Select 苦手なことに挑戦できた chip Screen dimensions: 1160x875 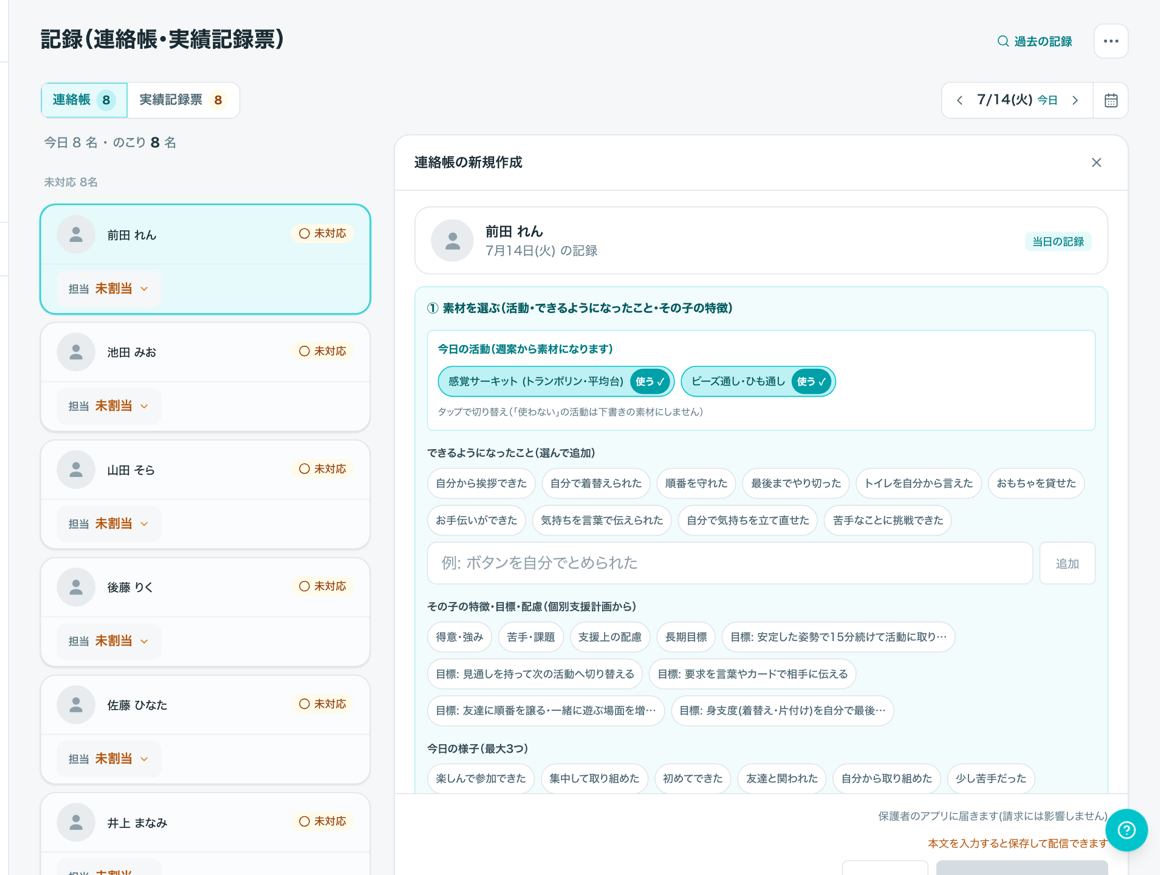(888, 520)
